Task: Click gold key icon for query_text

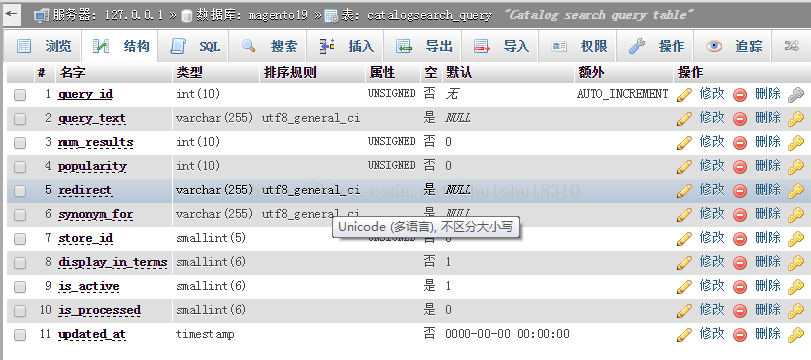Action: pos(795,119)
